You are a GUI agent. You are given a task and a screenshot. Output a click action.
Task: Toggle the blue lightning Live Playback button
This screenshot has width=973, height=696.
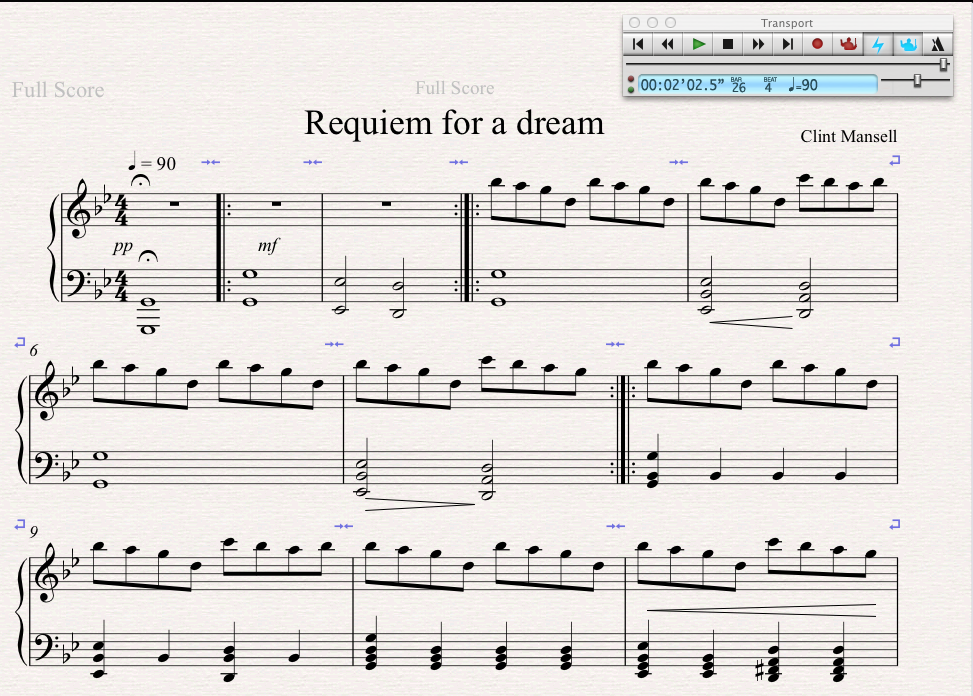tap(878, 44)
